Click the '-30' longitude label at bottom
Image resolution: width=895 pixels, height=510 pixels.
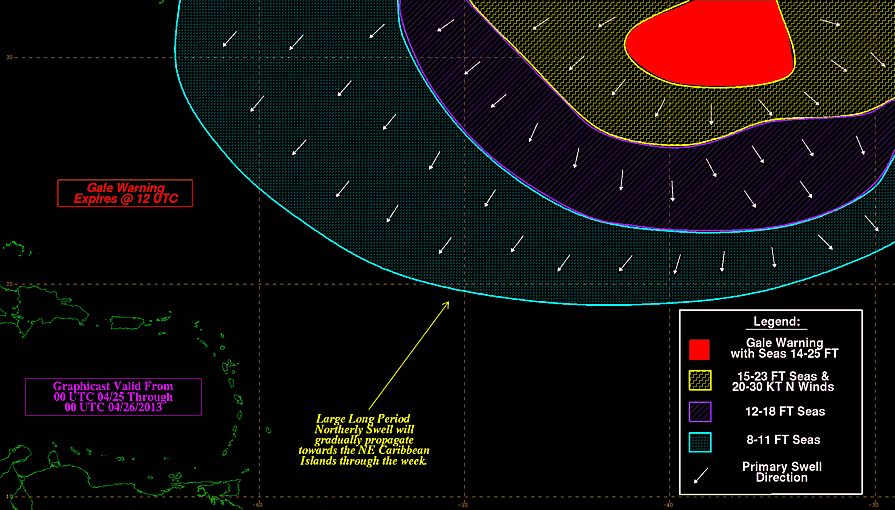[x=872, y=505]
